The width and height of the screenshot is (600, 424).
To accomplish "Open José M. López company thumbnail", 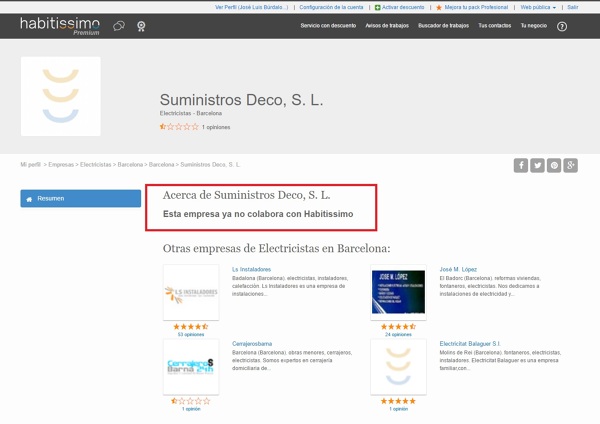I will 398,292.
